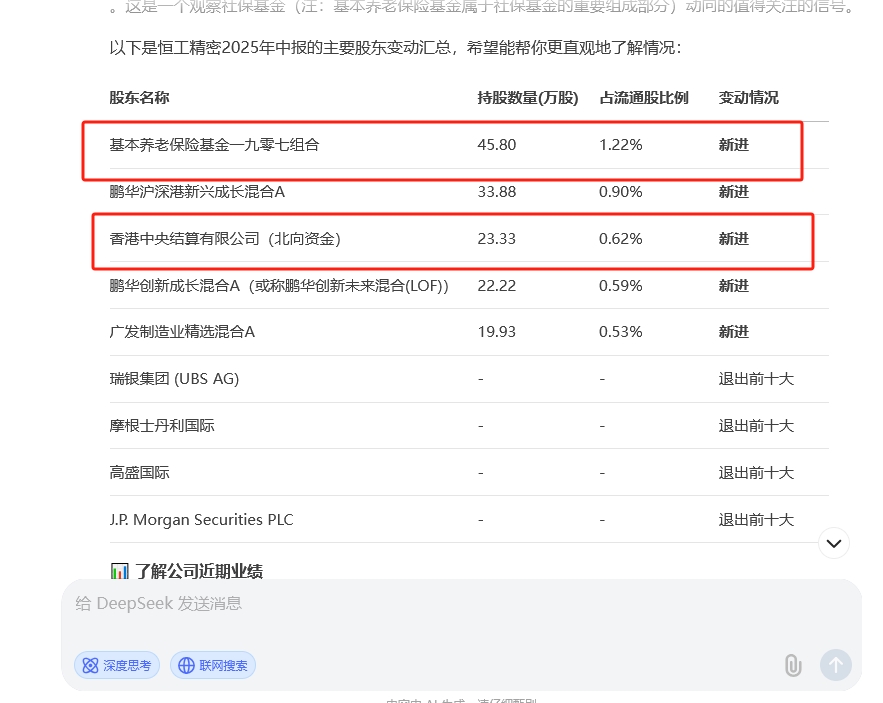Select 基本养老保险基金一九零七组合 row name
Screen dimensions: 883x703
point(214,145)
